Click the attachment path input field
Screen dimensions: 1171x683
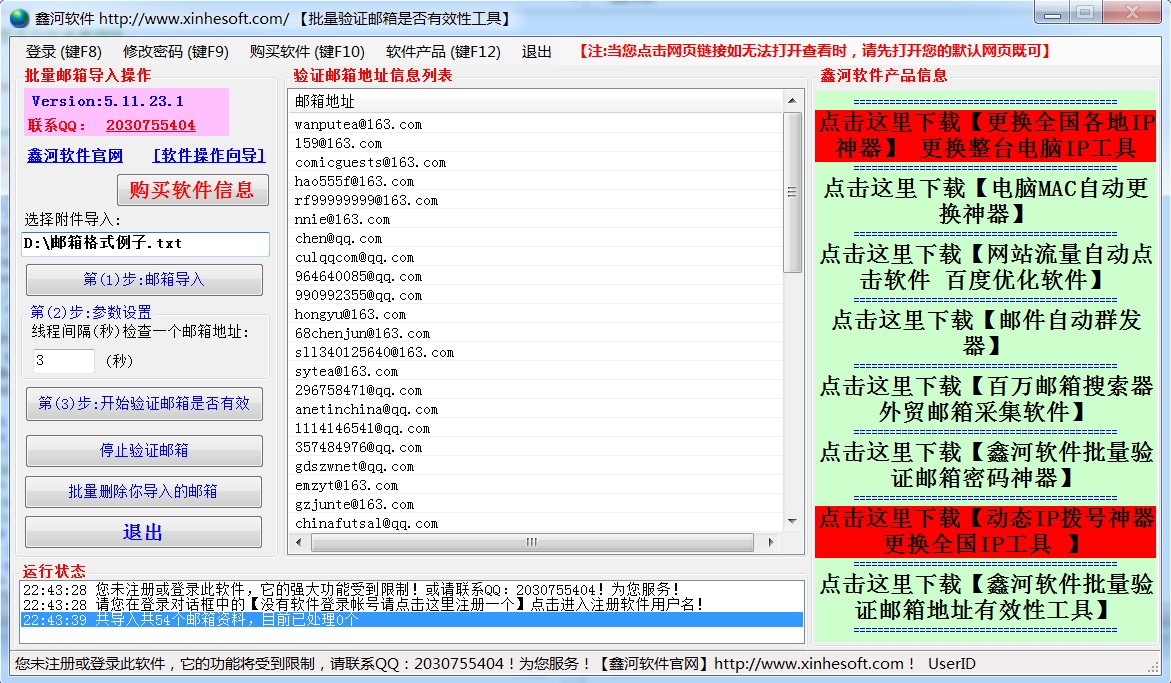click(x=145, y=244)
